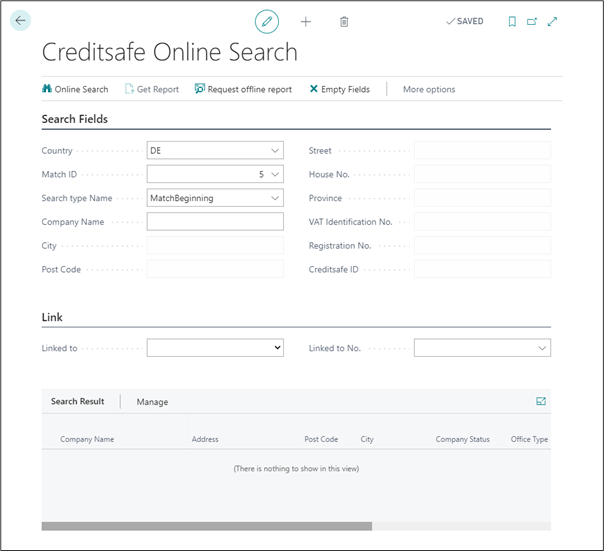The image size is (604, 551).
Task: Open the Manage menu
Action: tap(152, 402)
